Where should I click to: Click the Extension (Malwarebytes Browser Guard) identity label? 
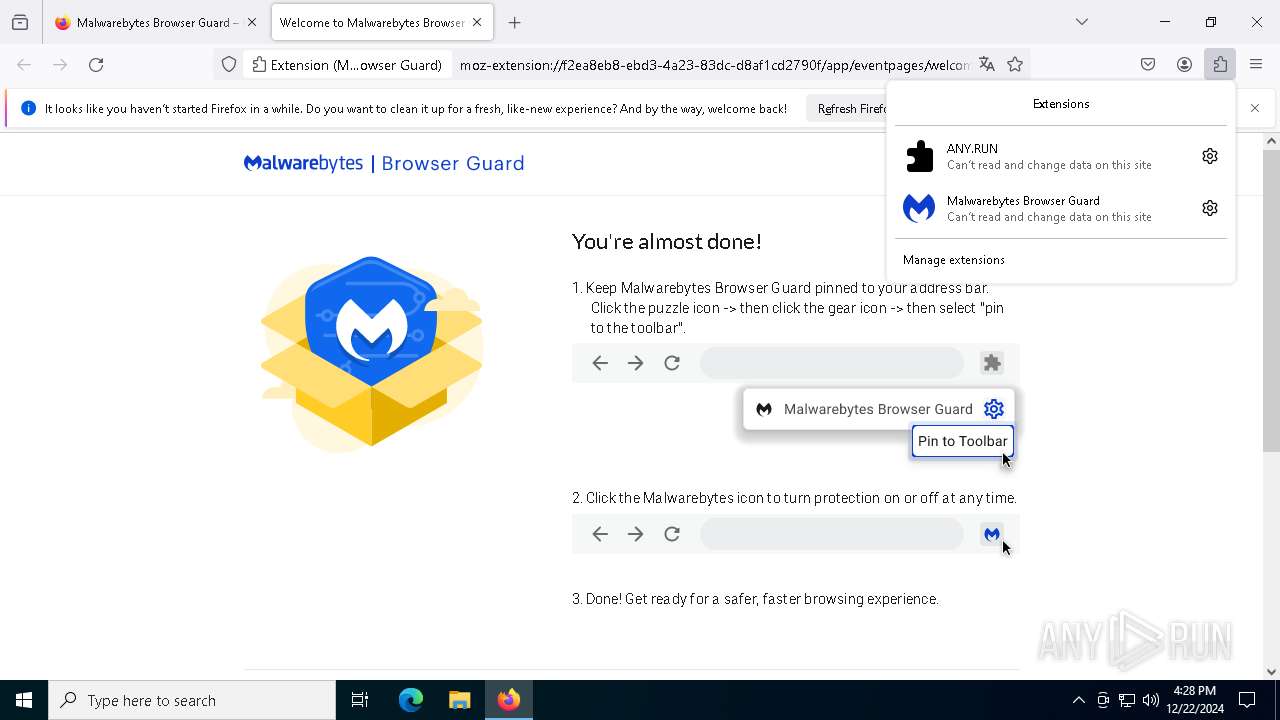pos(347,65)
